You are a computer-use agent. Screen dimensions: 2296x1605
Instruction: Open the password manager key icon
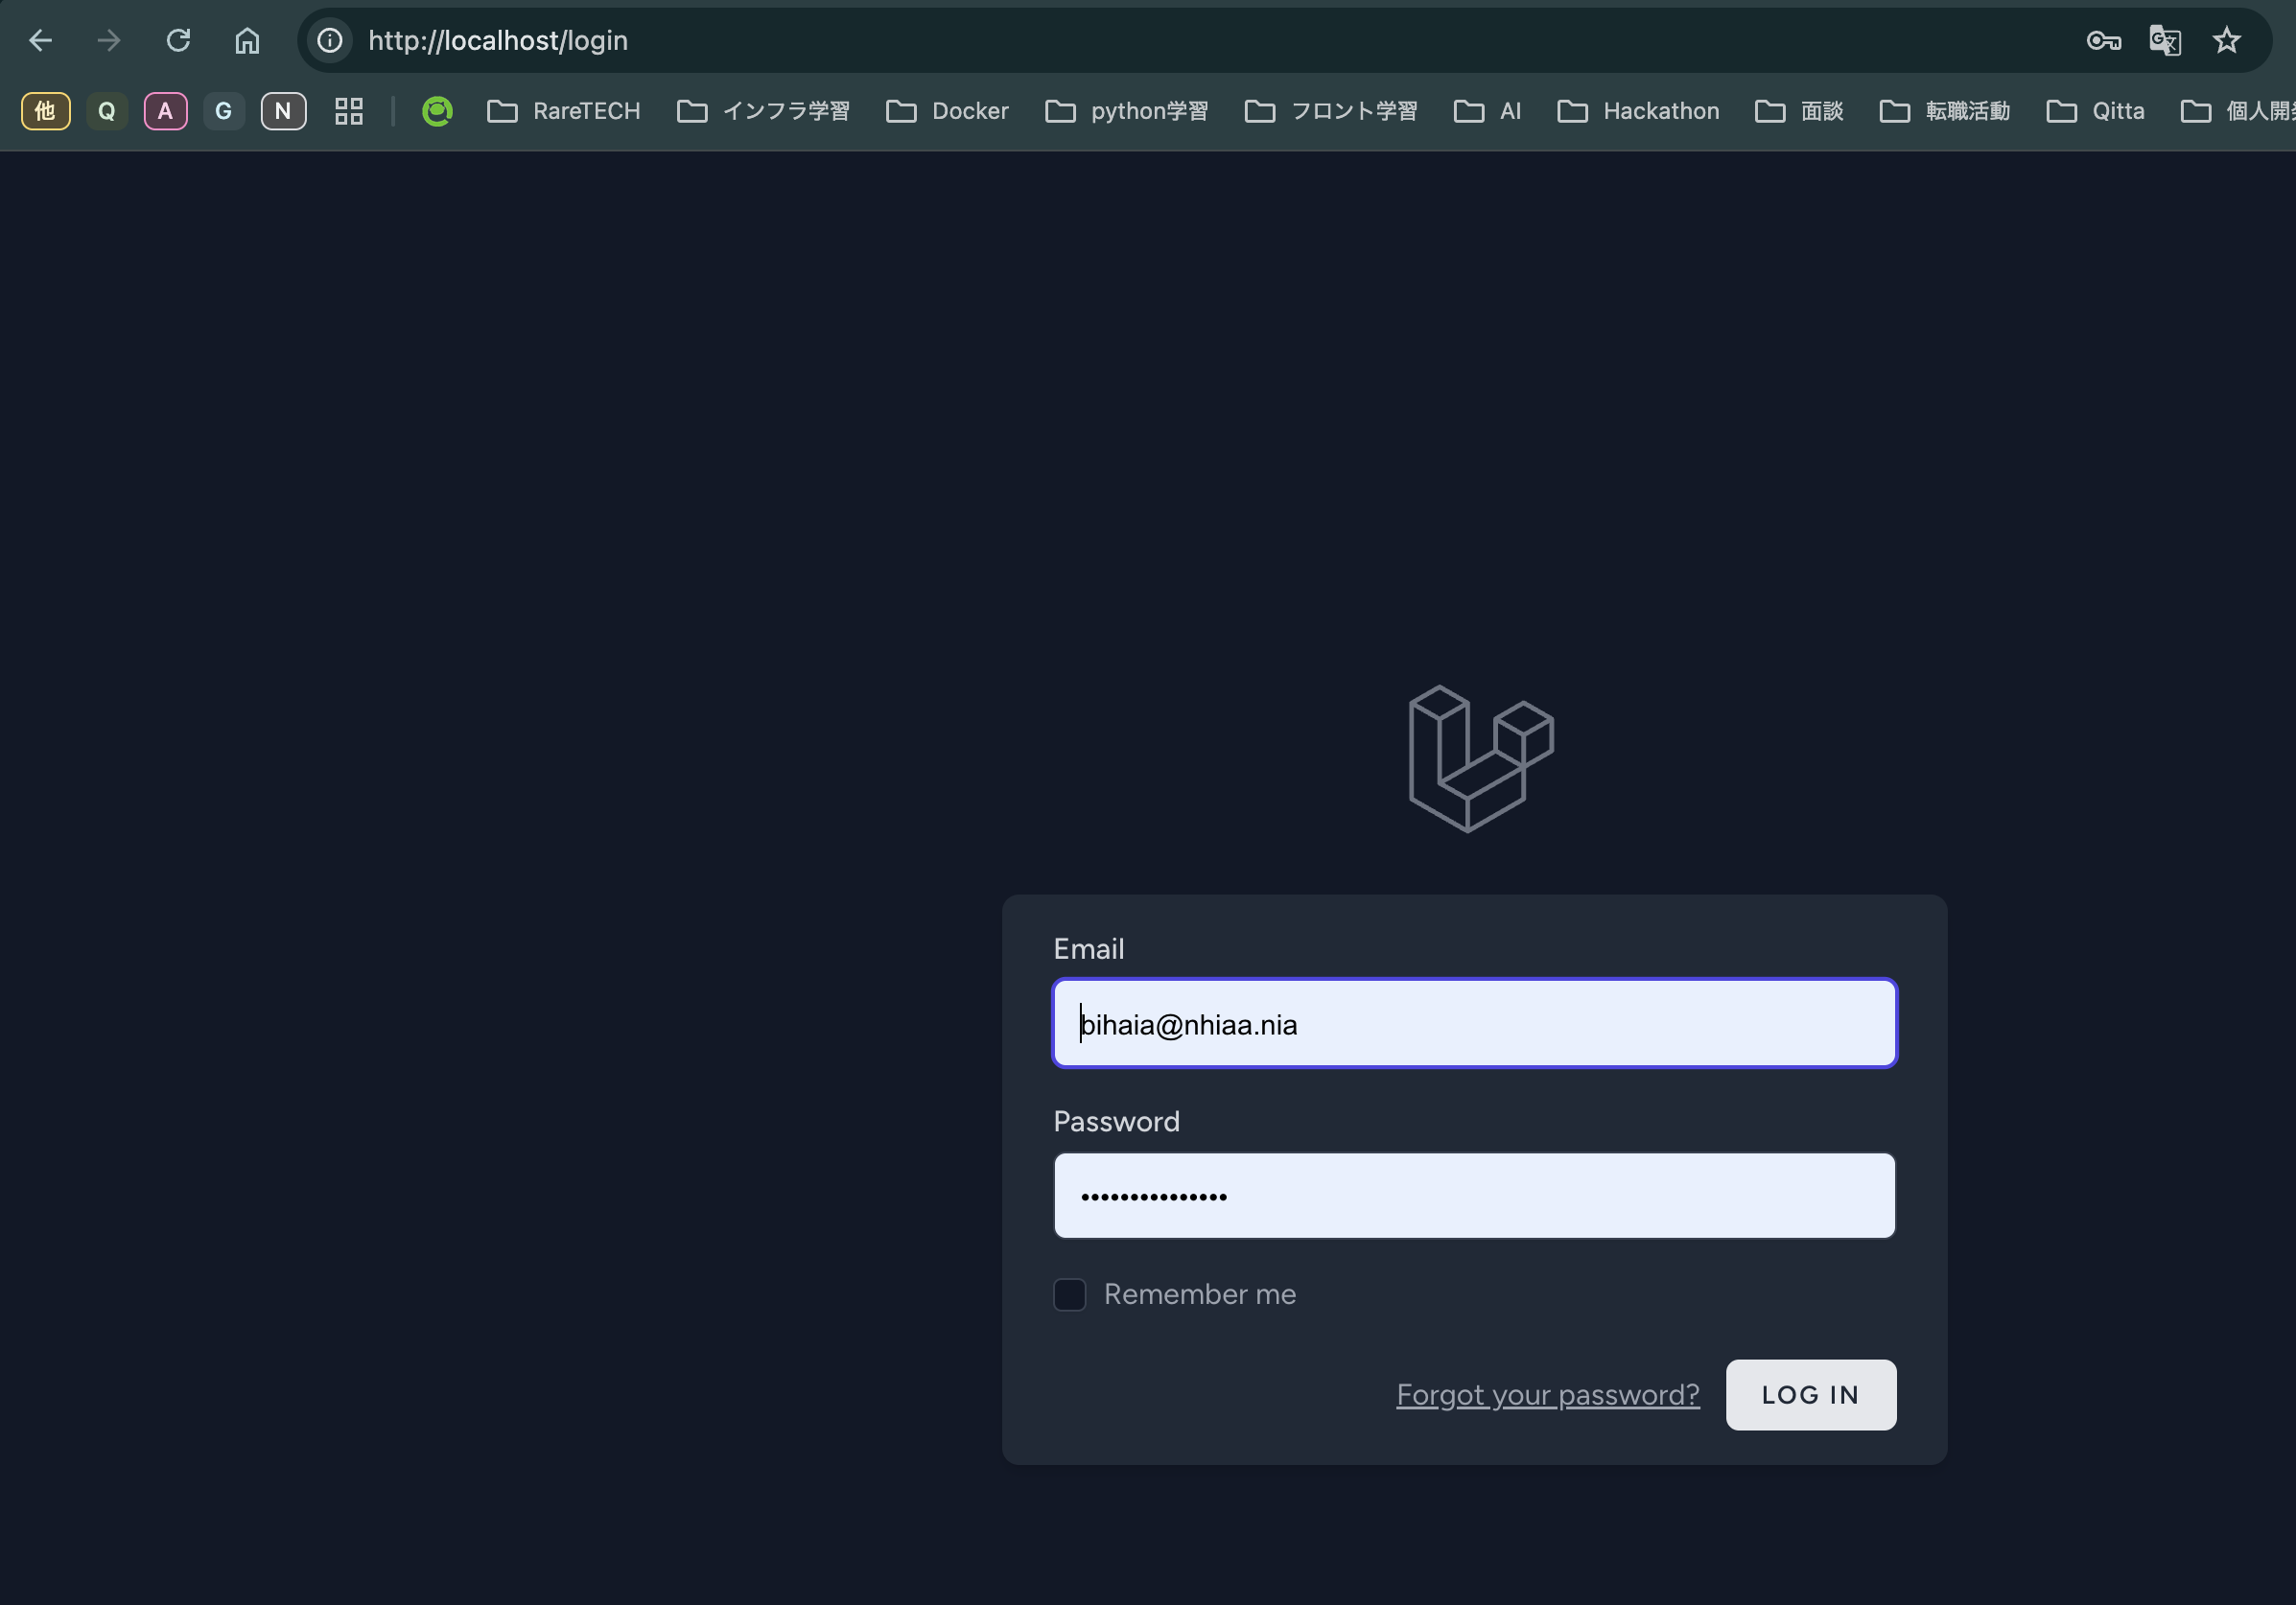tap(2104, 40)
